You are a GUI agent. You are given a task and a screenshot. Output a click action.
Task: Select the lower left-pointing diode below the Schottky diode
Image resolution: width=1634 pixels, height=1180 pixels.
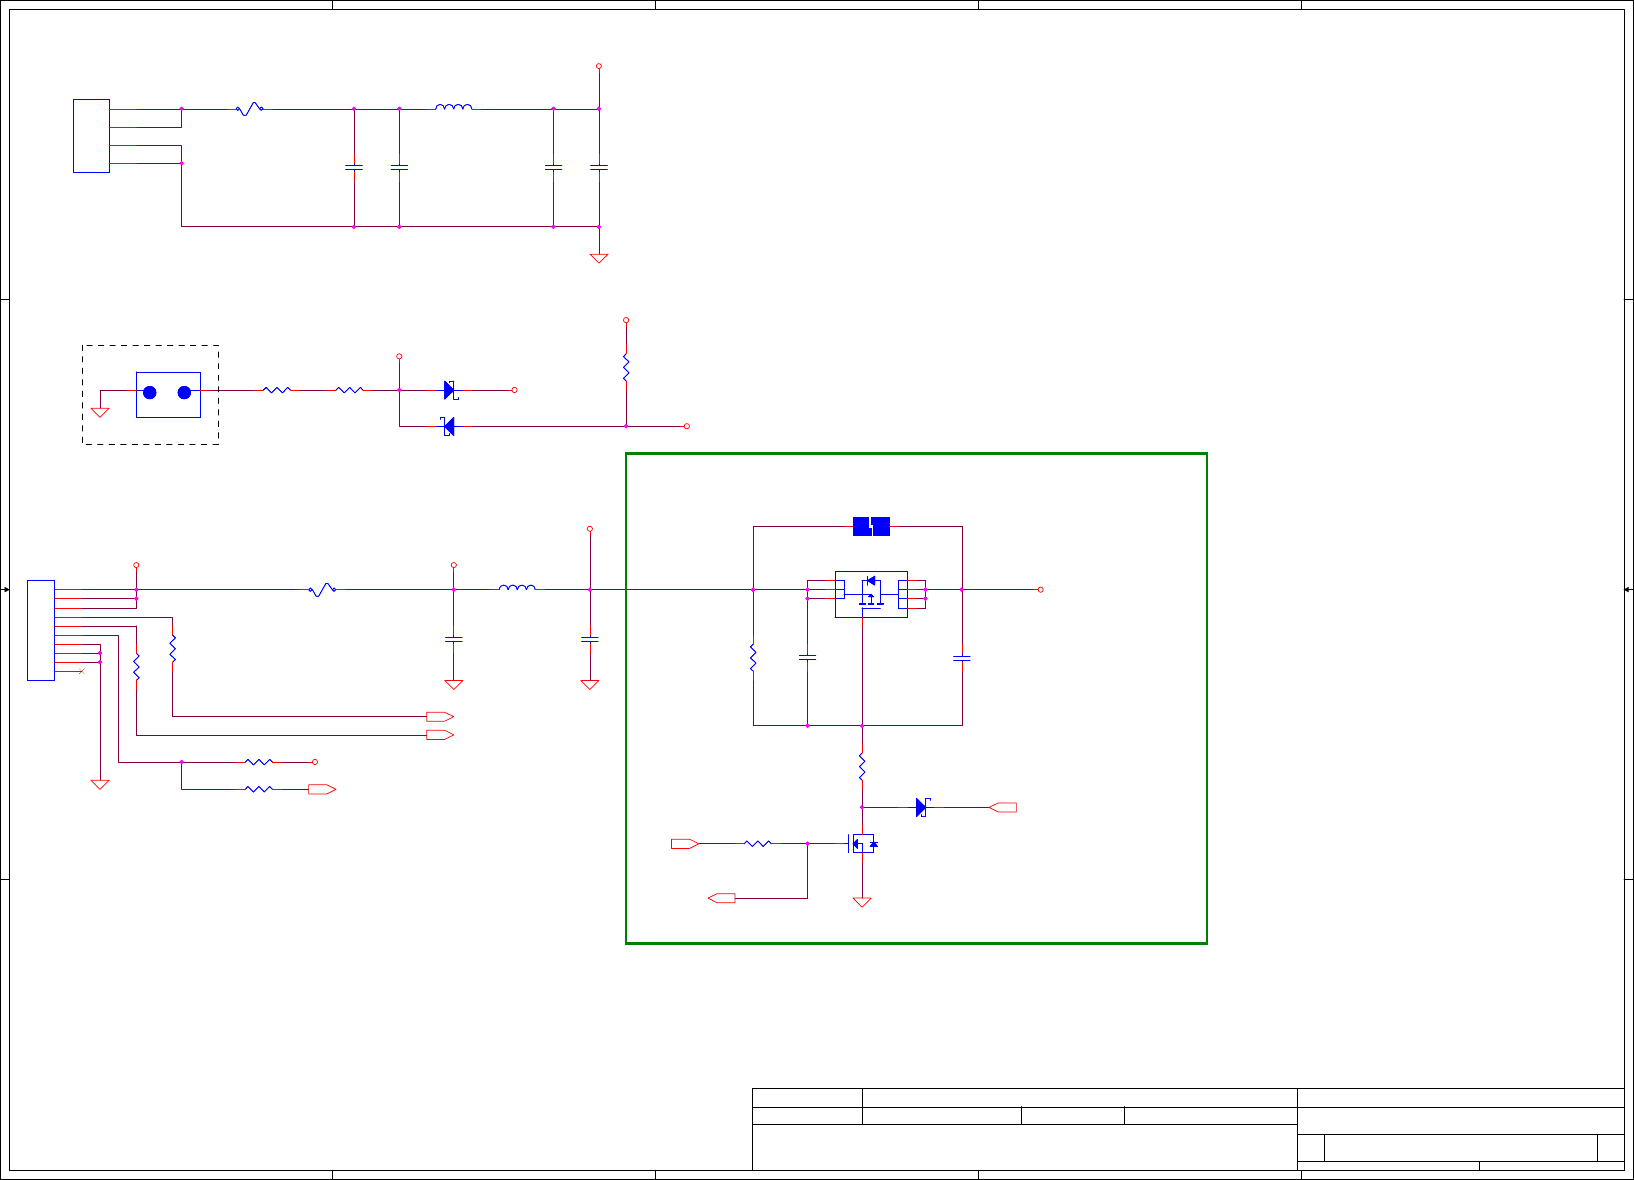(x=448, y=427)
